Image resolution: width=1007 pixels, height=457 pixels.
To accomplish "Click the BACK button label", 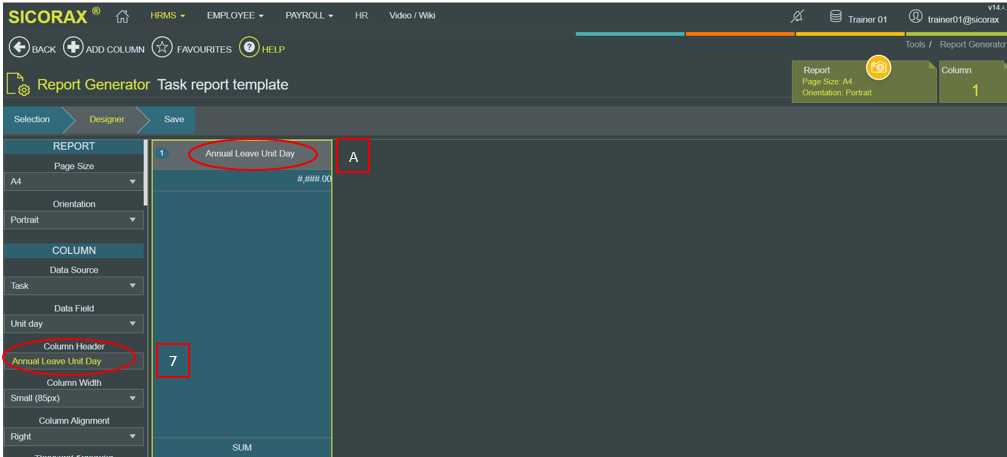I will pyautogui.click(x=44, y=49).
